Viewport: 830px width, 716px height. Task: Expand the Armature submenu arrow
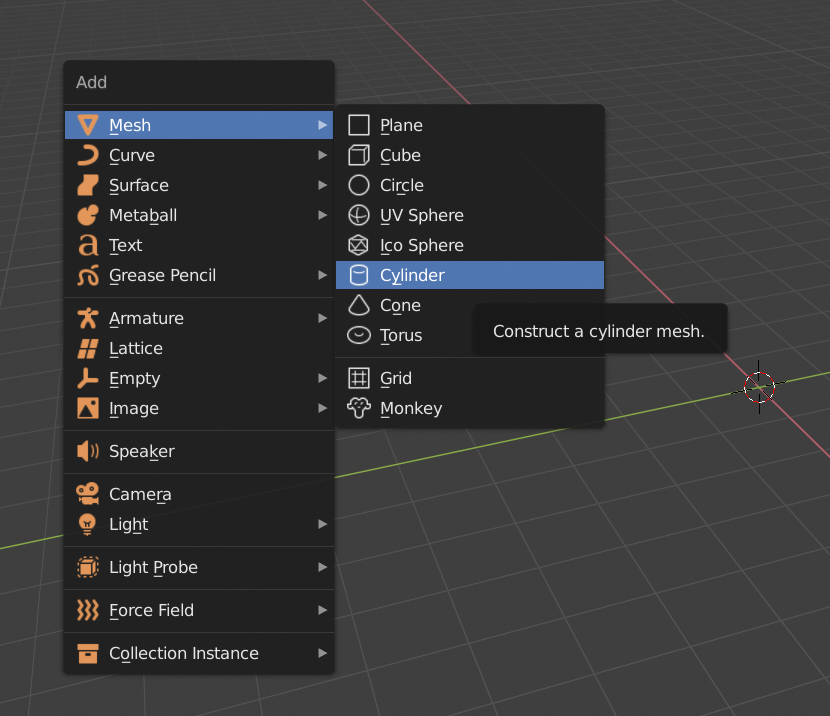(322, 318)
